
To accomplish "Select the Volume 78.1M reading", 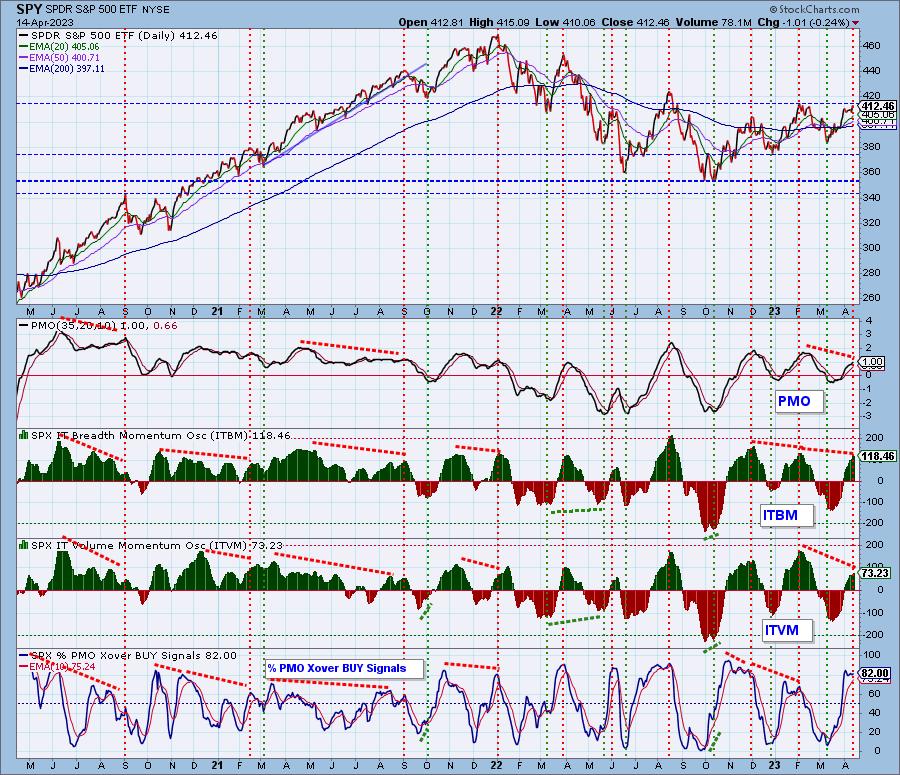I will coord(713,22).
